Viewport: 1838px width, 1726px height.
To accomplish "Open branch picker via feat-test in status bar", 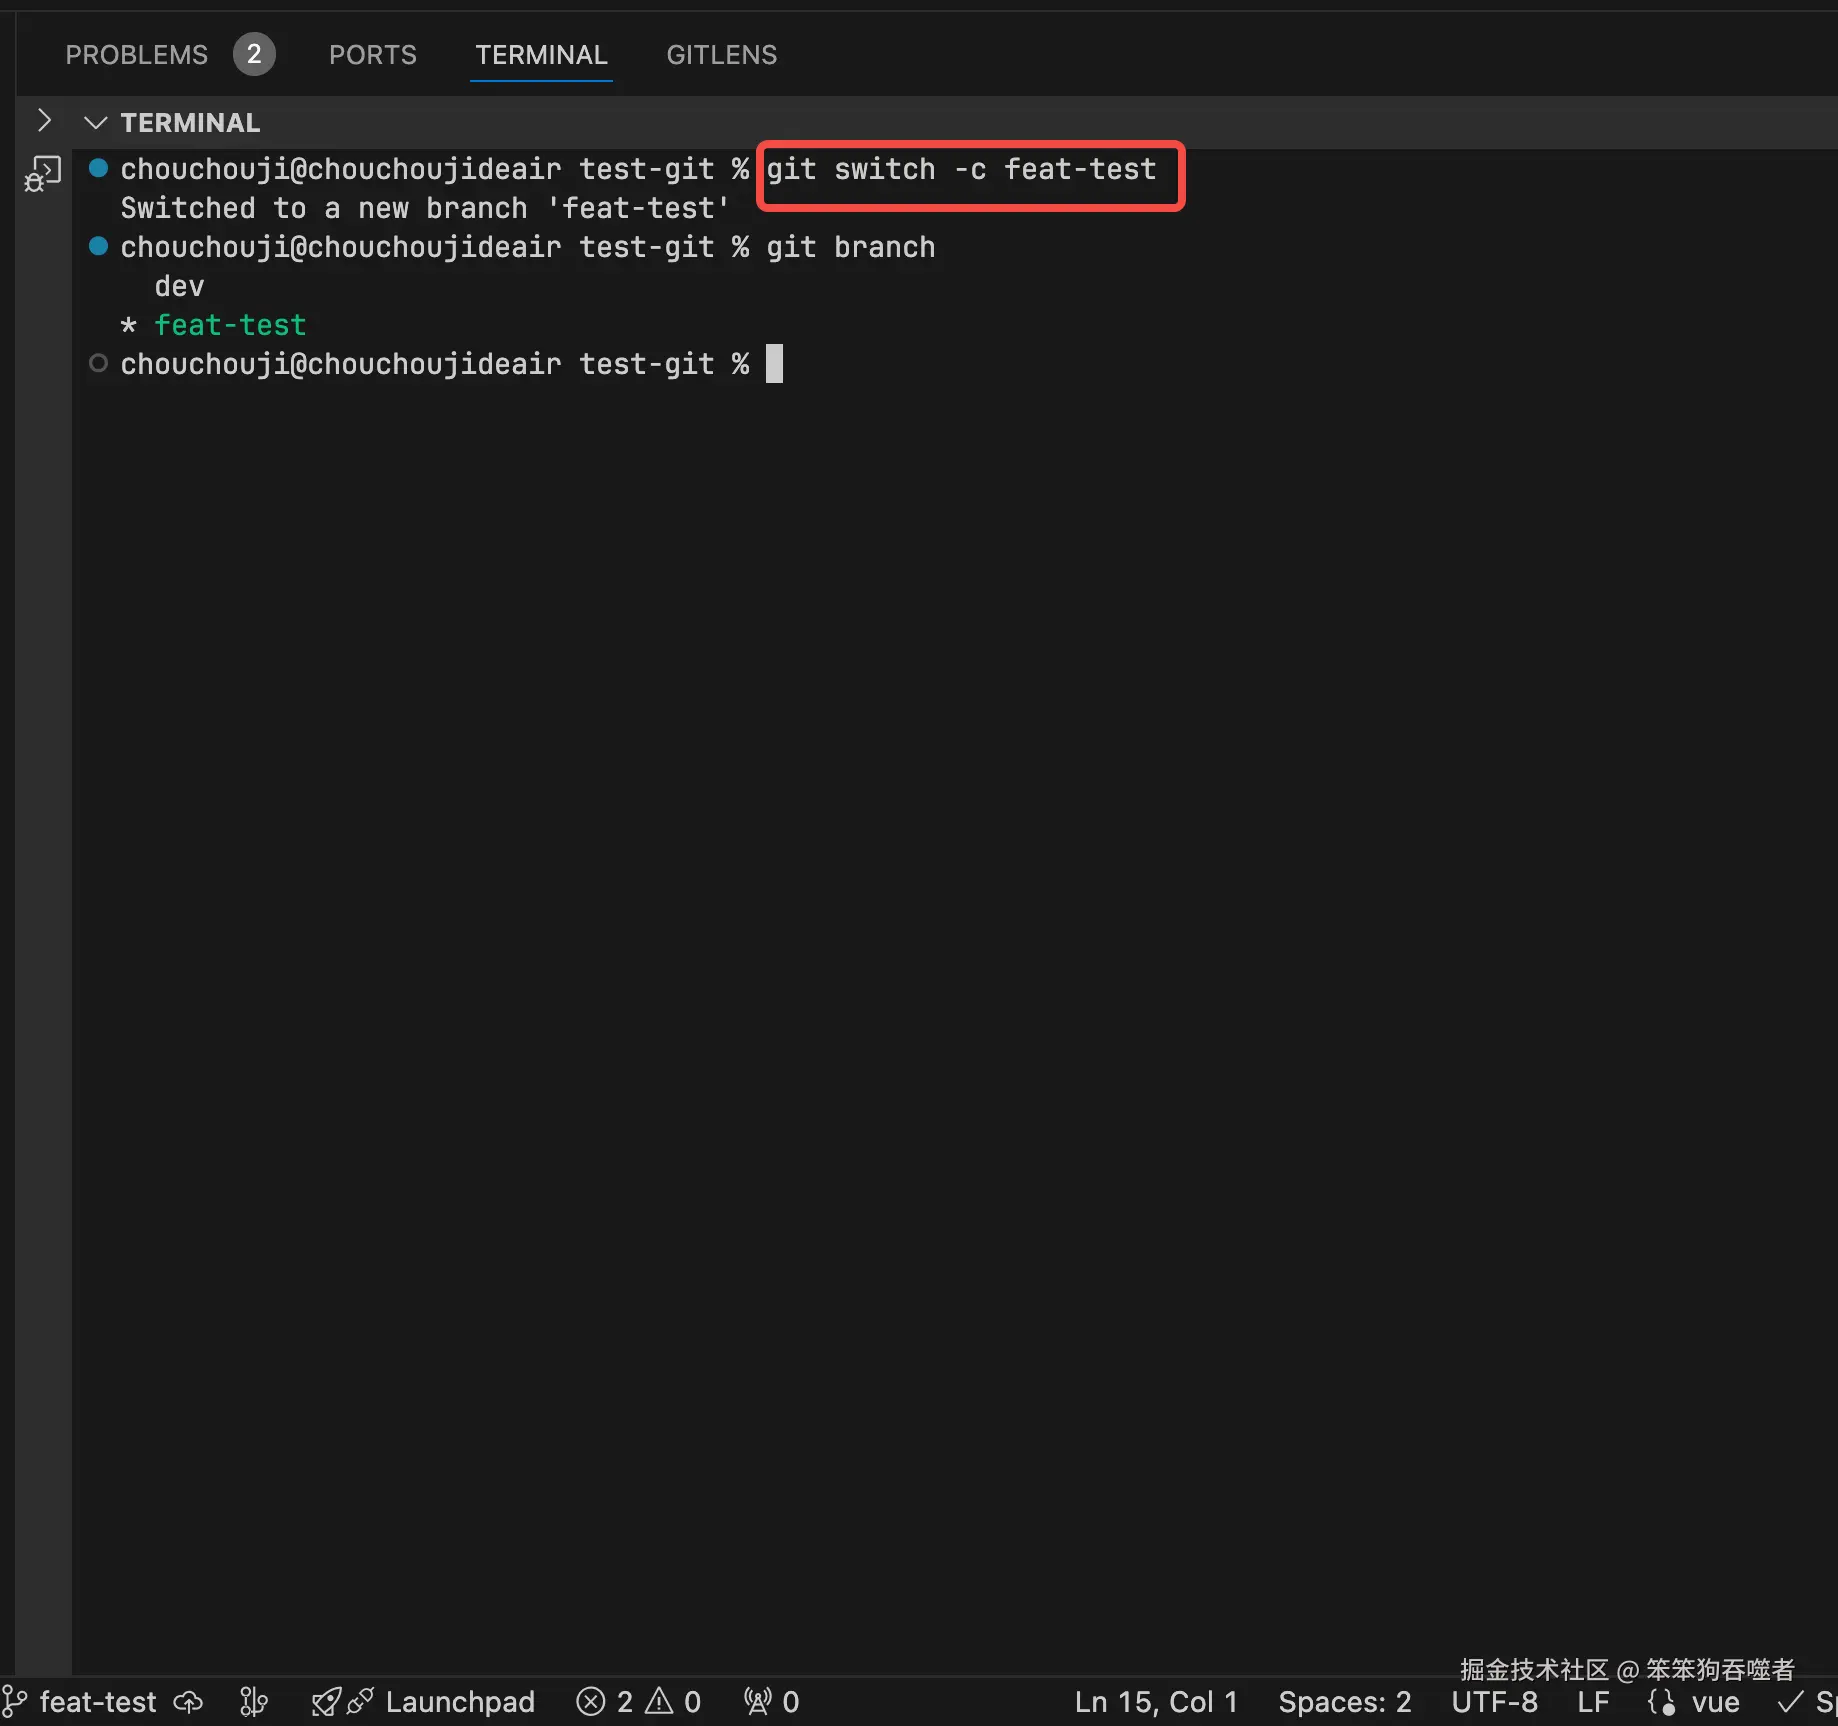I will coord(98,1702).
